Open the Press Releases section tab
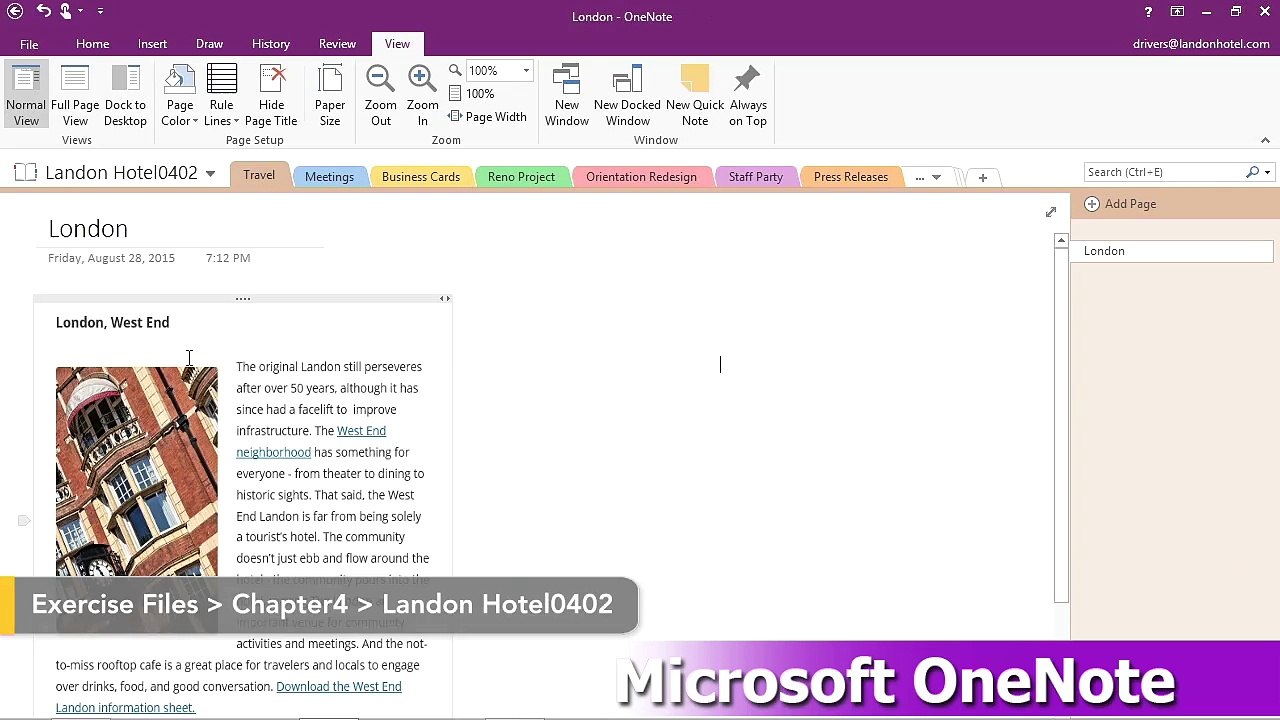Image resolution: width=1280 pixels, height=720 pixels. (851, 177)
